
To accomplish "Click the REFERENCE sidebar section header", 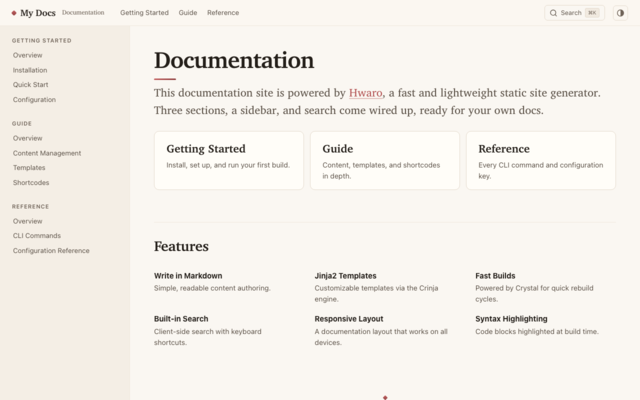I will point(30,207).
